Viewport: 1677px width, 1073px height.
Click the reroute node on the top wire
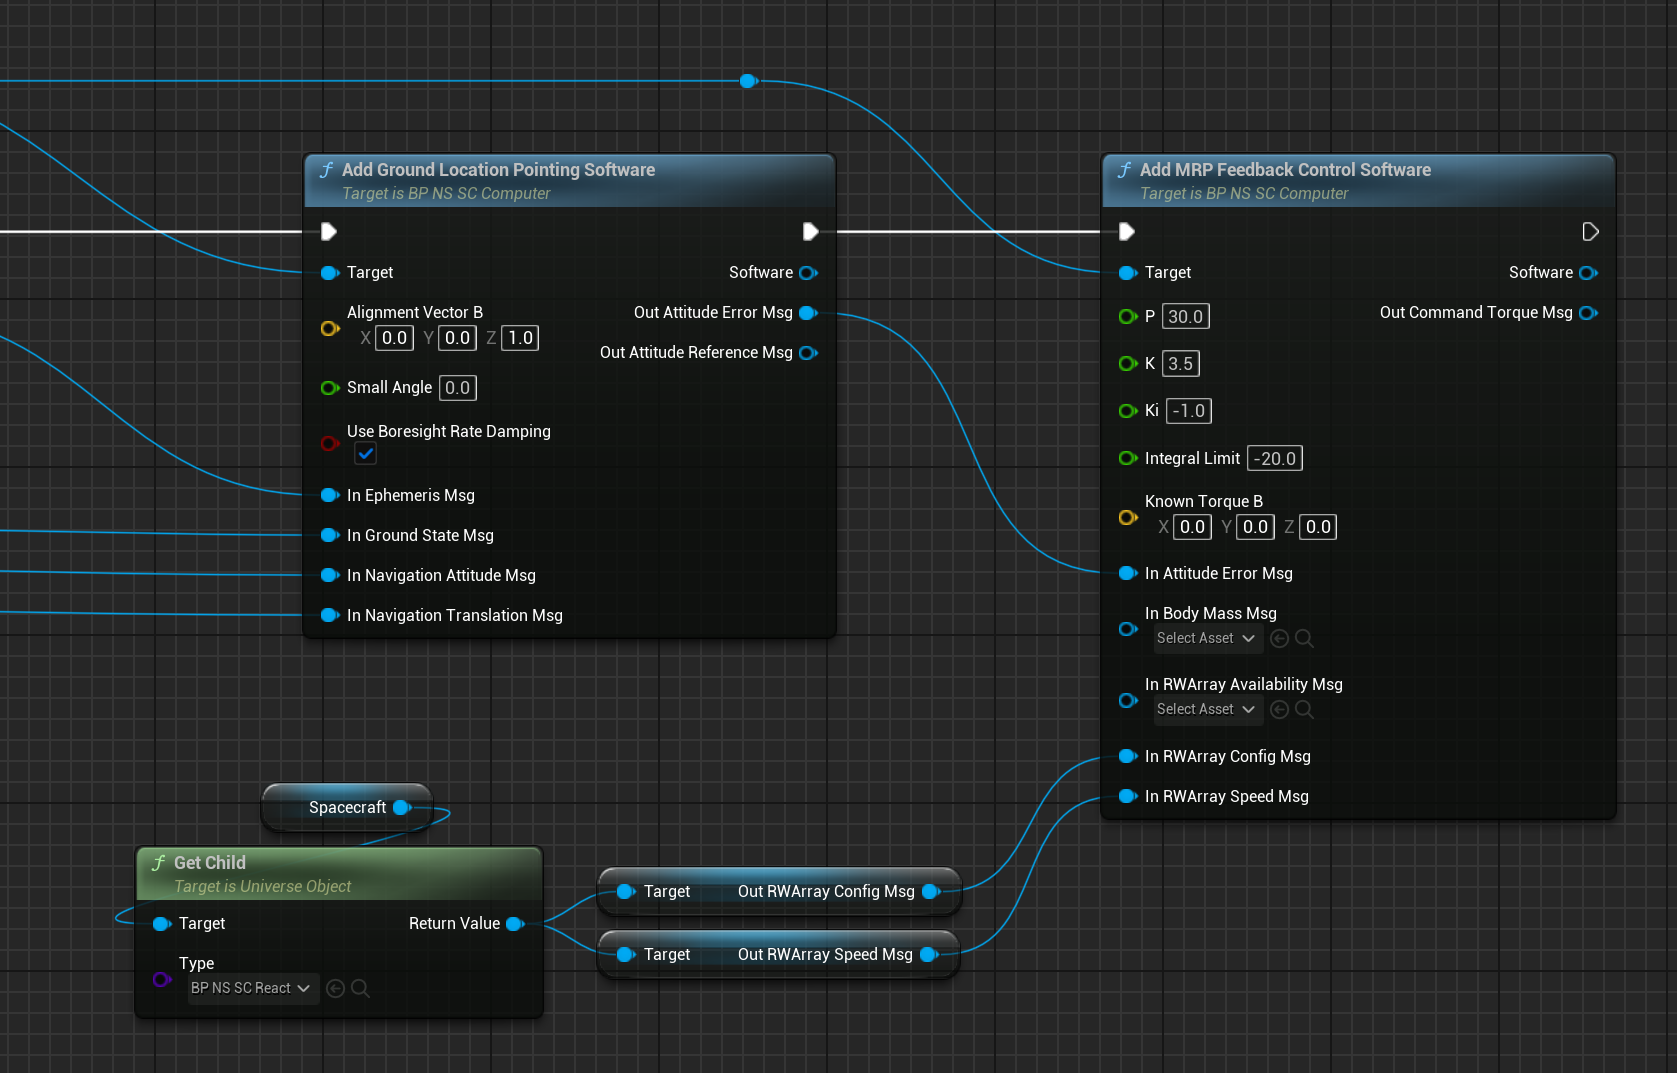(748, 81)
